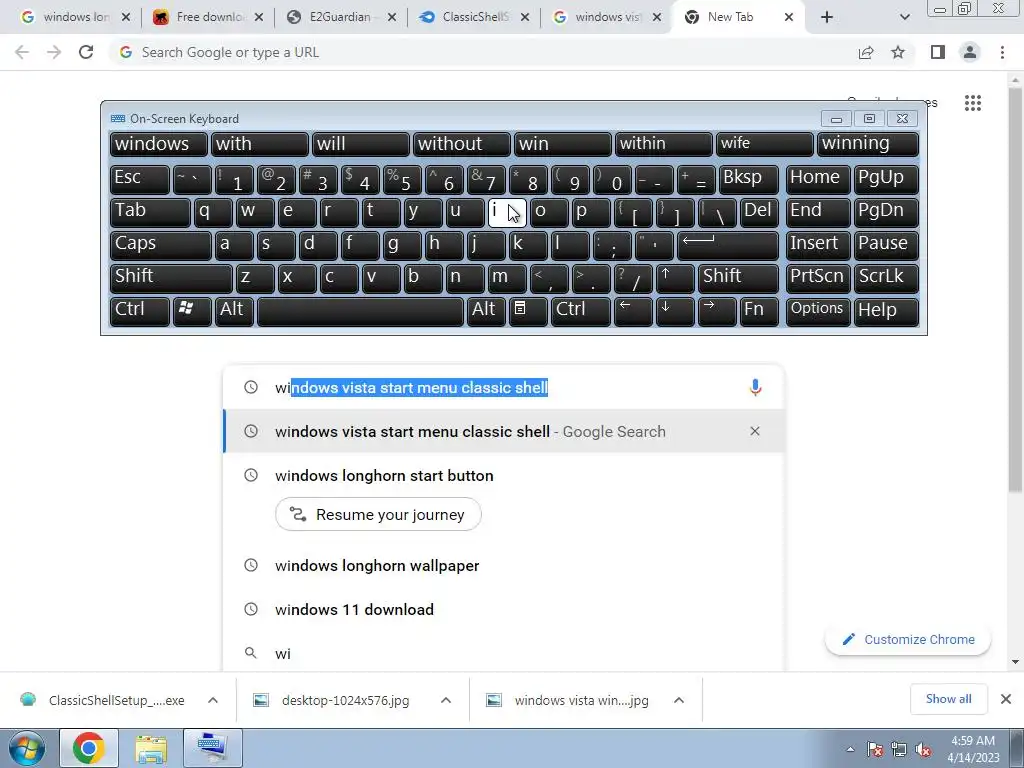Toggle the left Shift key
This screenshot has height=768, width=1024.
click(x=171, y=277)
